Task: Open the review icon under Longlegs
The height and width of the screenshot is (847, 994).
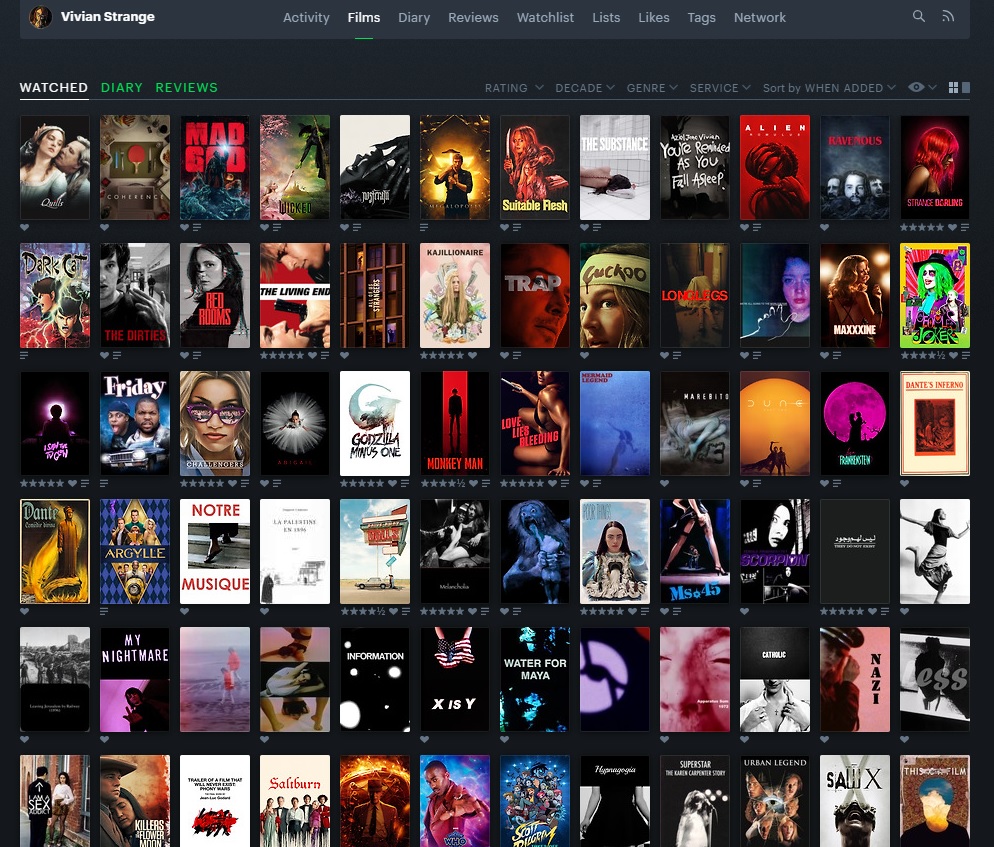Action: pos(676,355)
